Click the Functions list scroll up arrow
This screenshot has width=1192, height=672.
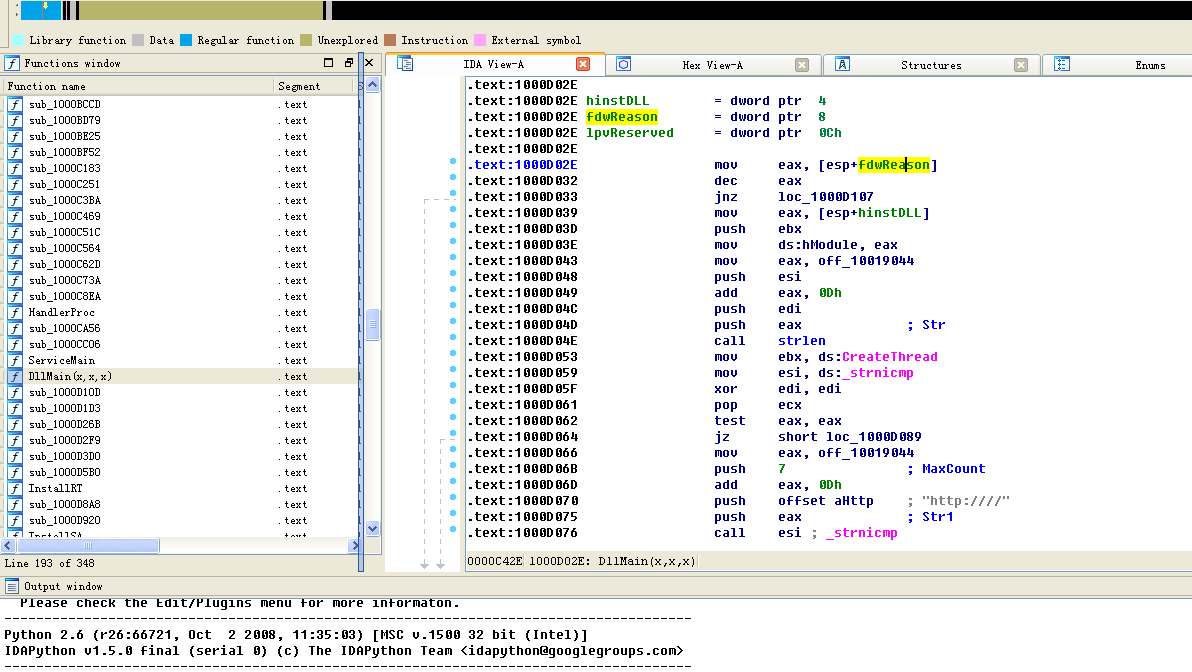(372, 85)
